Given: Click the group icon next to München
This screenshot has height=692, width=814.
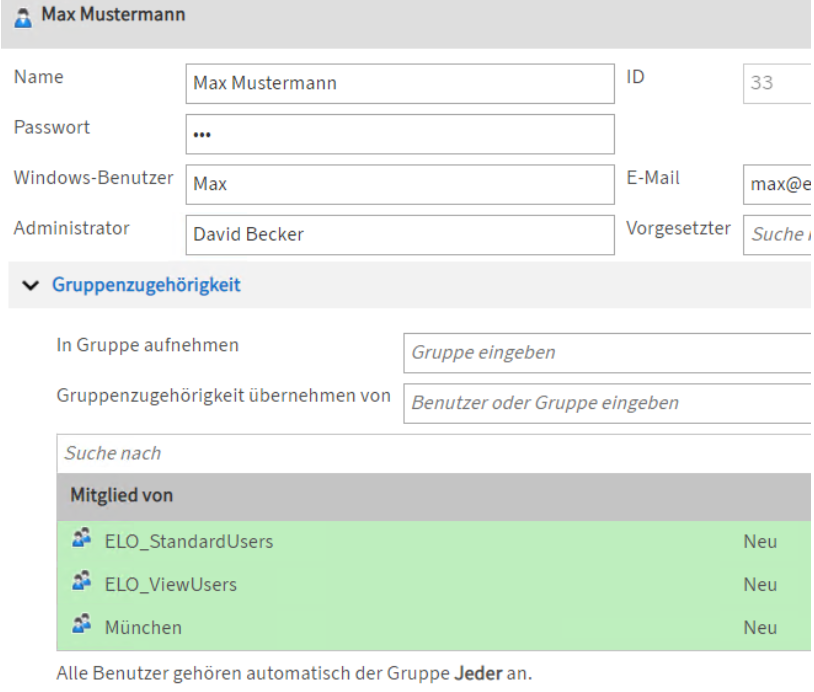Looking at the screenshot, I should click(81, 627).
